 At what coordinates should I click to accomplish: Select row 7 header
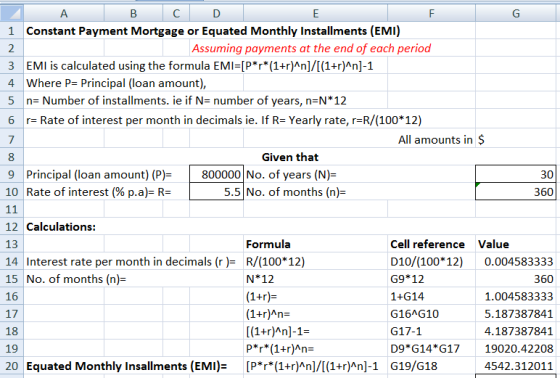tap(12, 139)
